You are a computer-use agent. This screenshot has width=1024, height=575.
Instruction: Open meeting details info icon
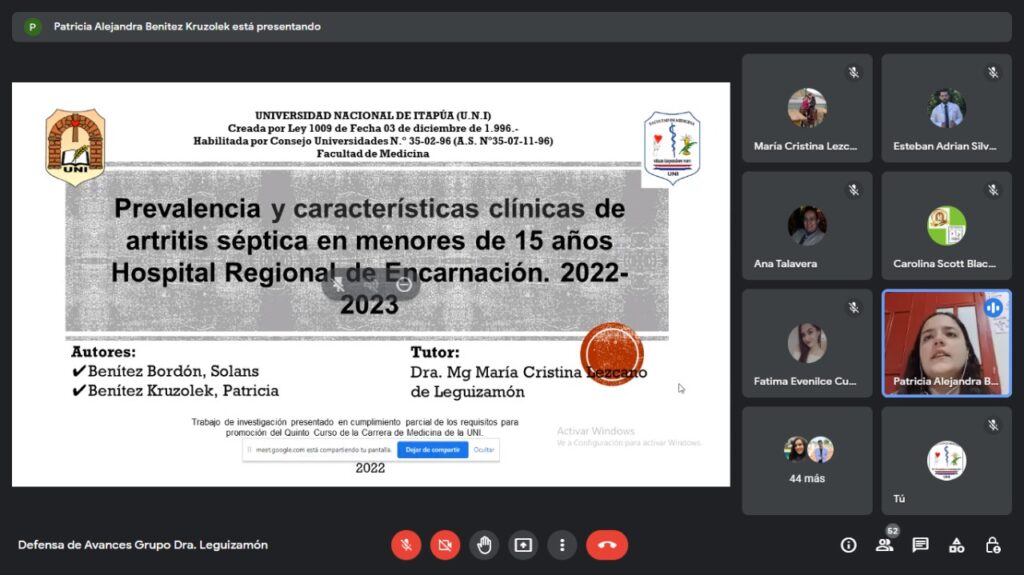coord(848,545)
